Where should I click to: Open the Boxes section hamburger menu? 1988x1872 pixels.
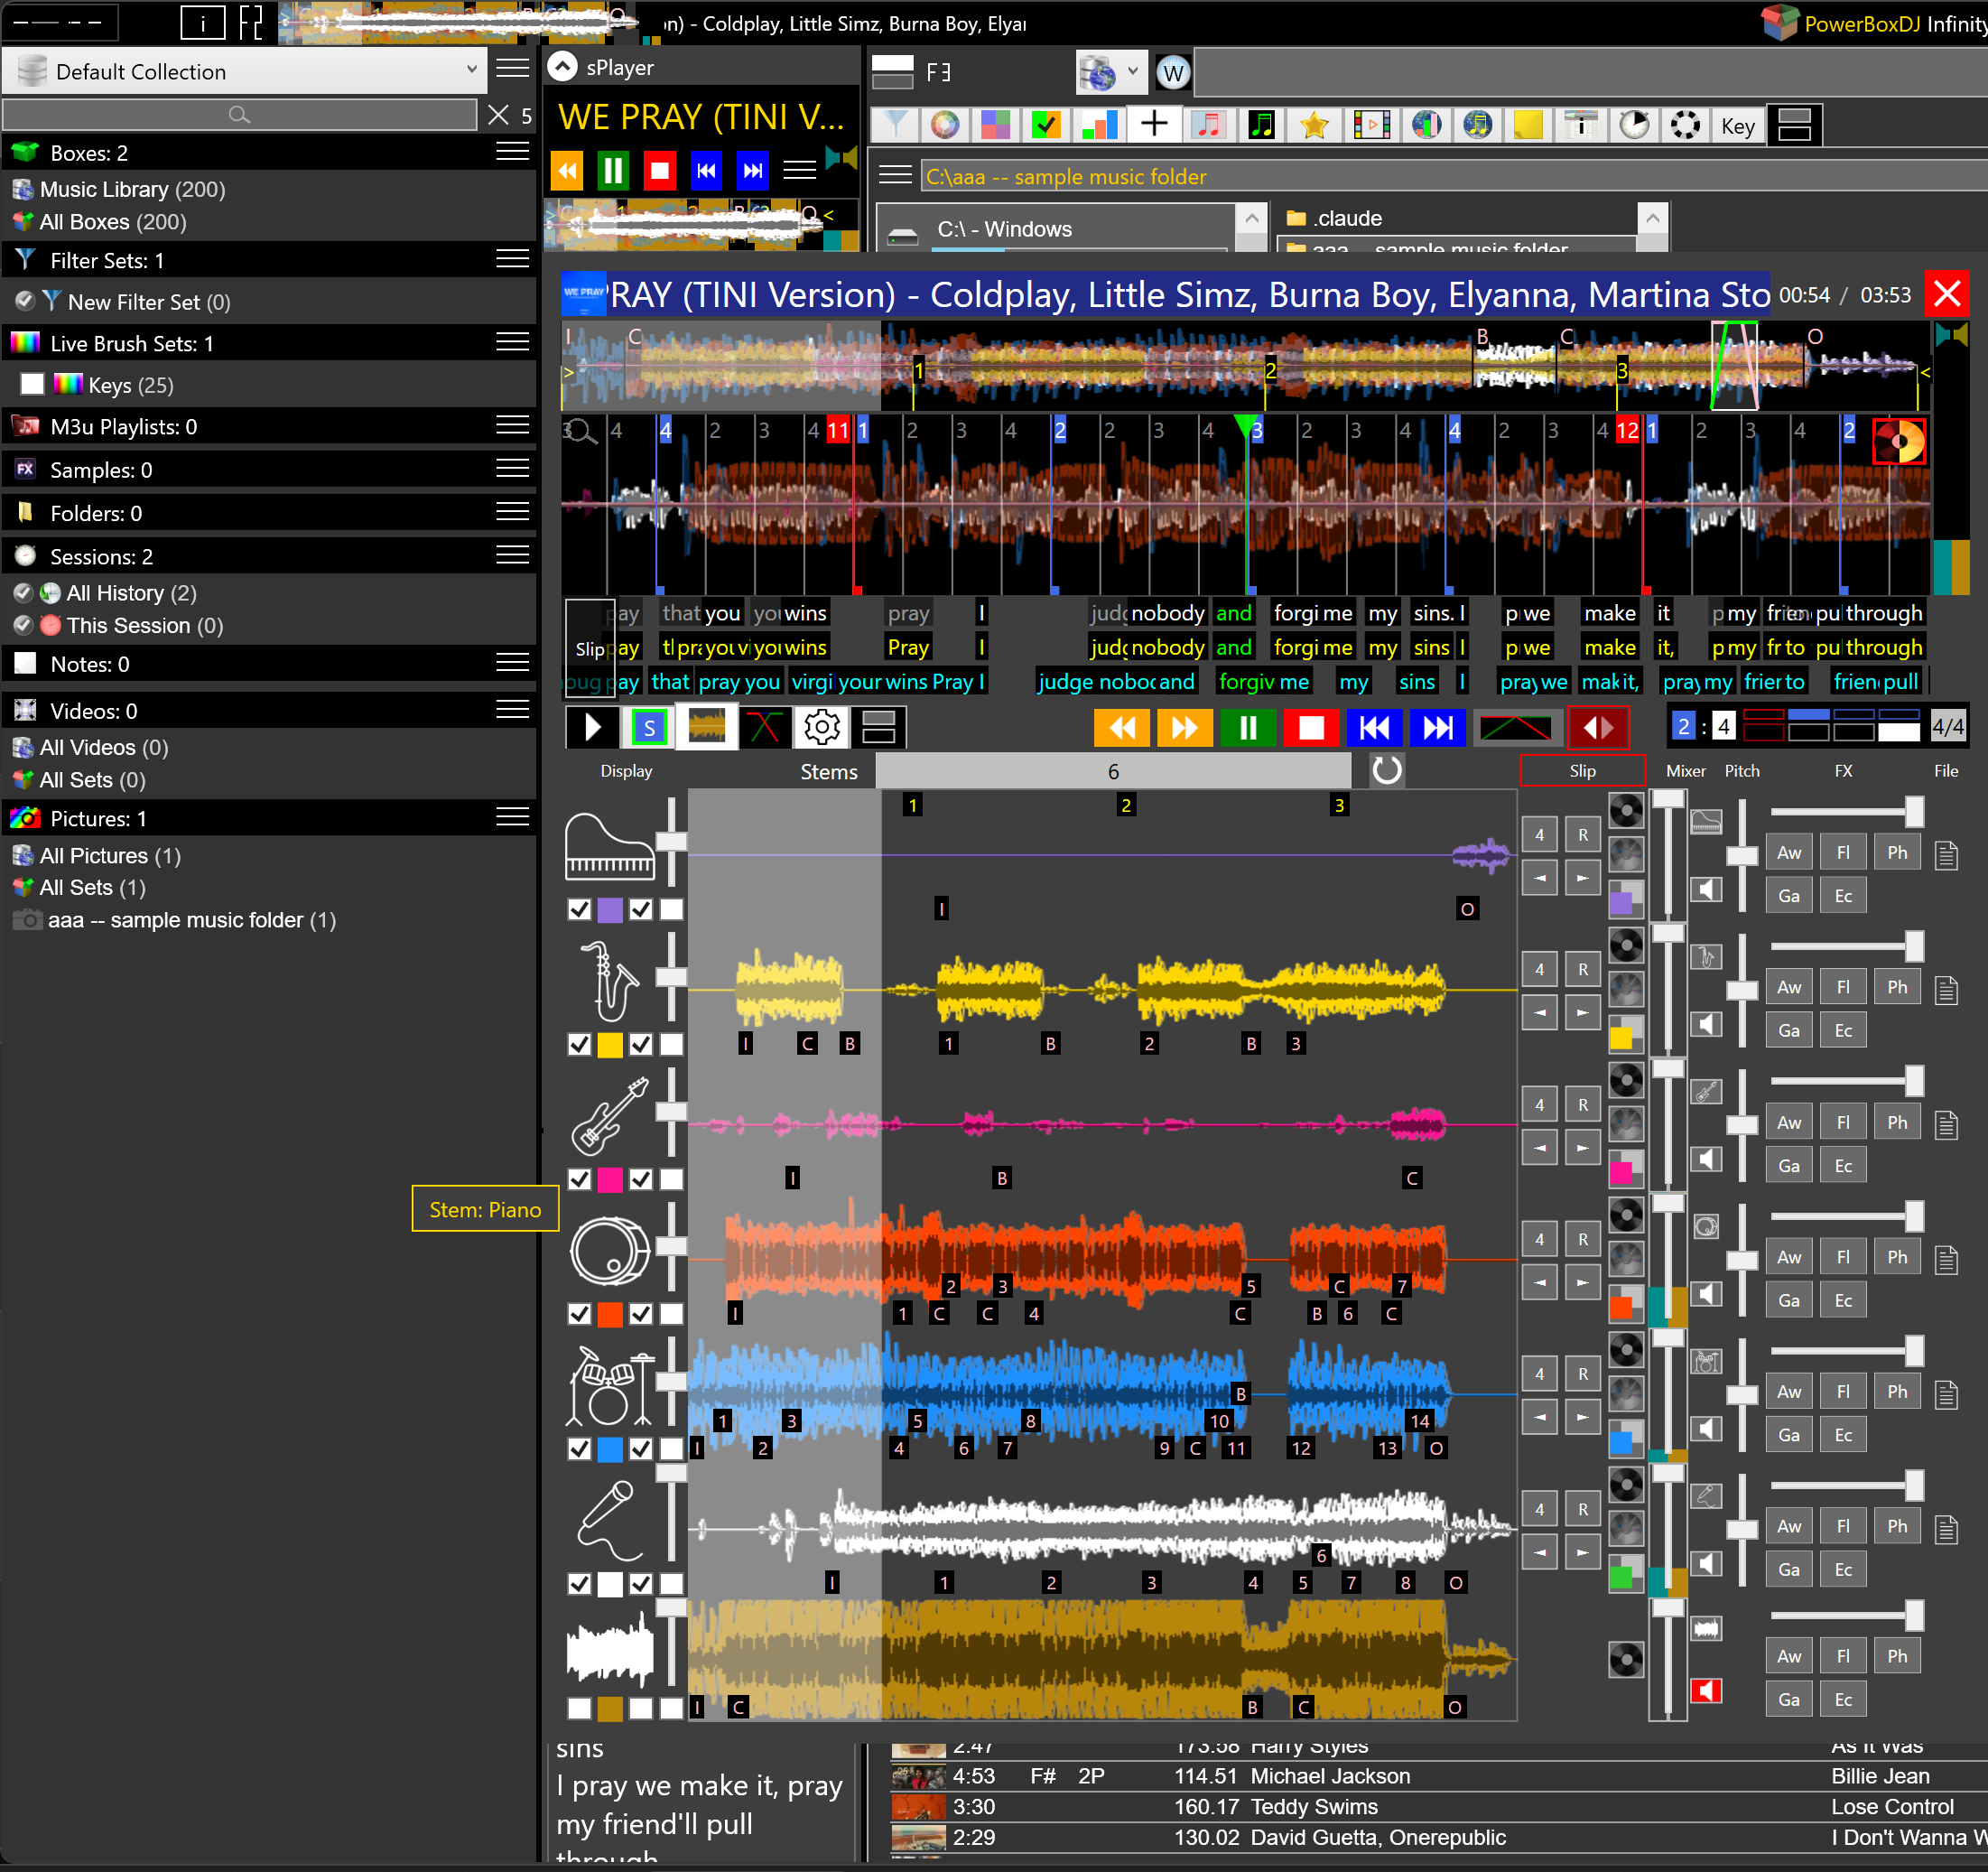pos(513,152)
